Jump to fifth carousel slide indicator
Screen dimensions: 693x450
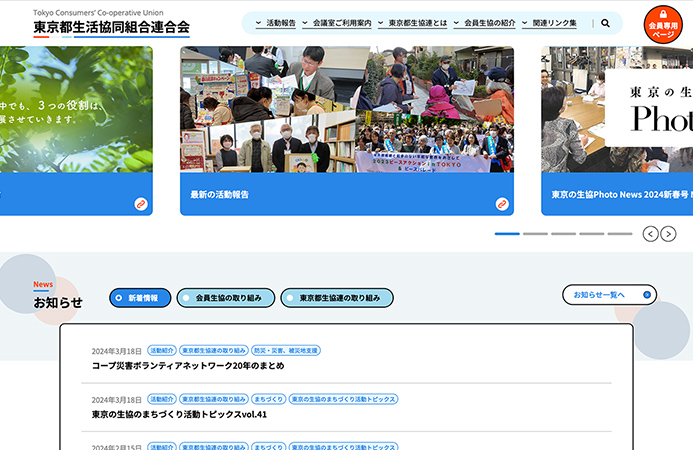[620, 234]
